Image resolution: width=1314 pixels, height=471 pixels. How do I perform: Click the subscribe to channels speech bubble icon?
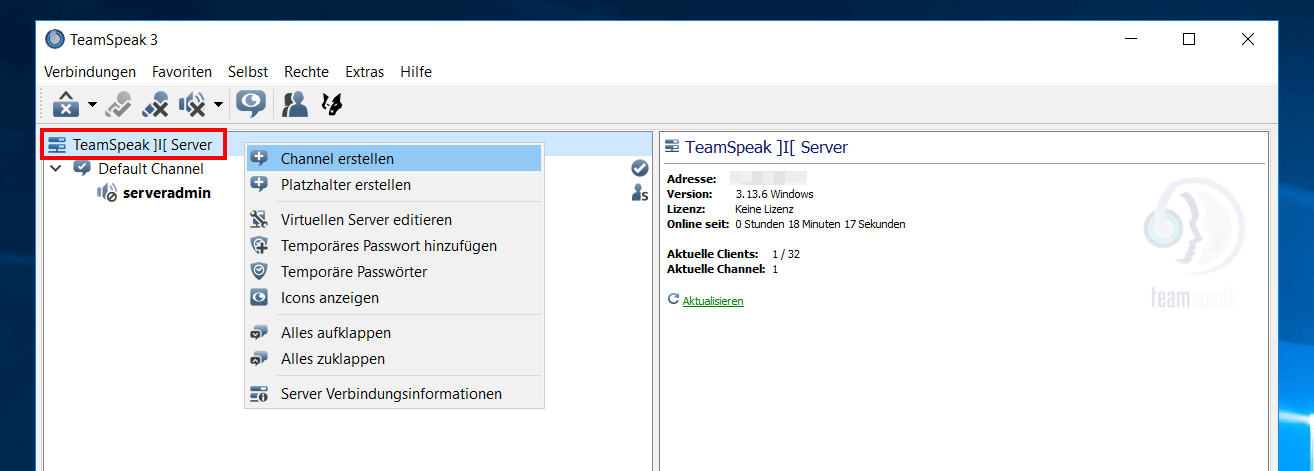coord(251,103)
